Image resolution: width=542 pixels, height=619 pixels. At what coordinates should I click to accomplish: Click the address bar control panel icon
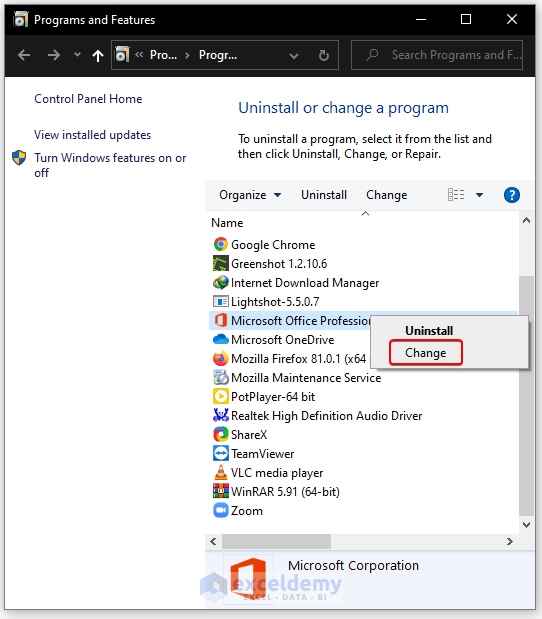(122, 54)
